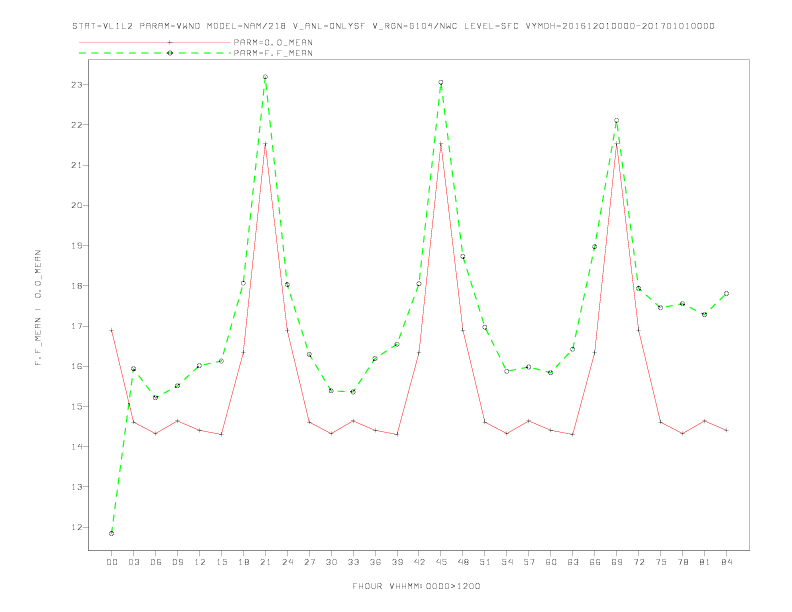This screenshot has width=792, height=612.
Task: Click x-axis tick label 66
Action: click(x=595, y=562)
